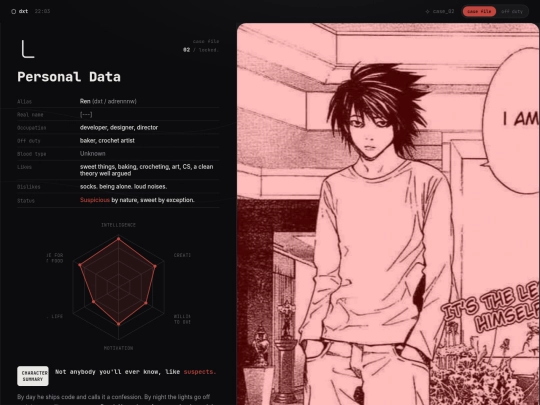This screenshot has height=405, width=540.
Task: Click the radar chart center
Action: tap(118, 287)
